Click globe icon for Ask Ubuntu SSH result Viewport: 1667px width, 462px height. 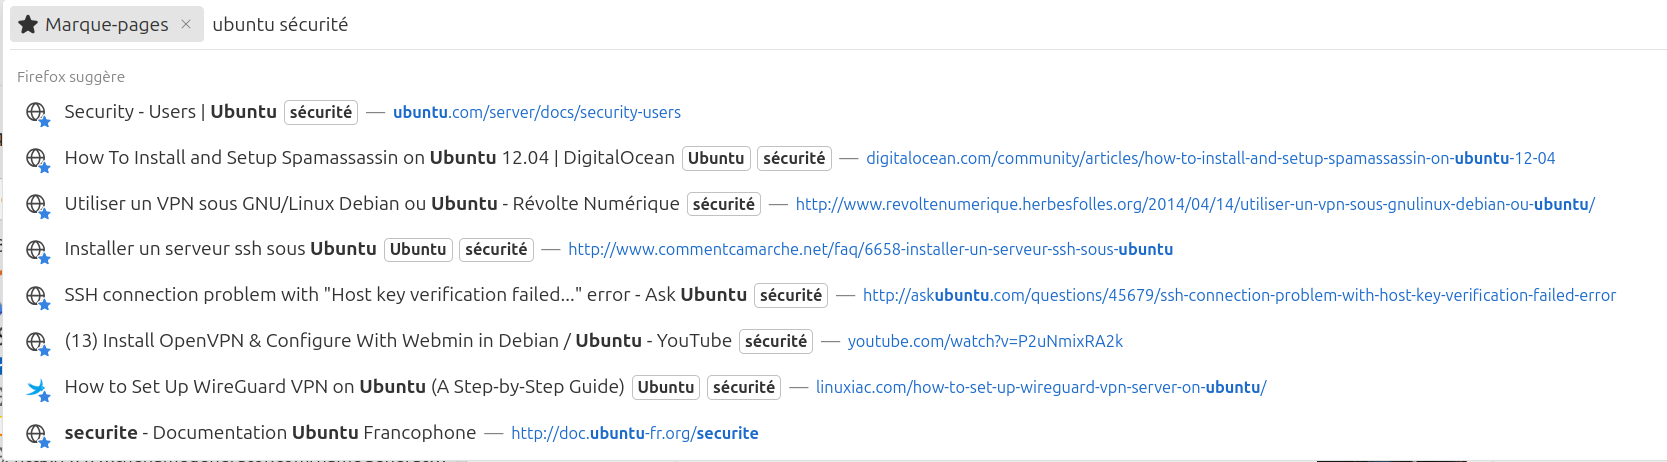coord(37,296)
